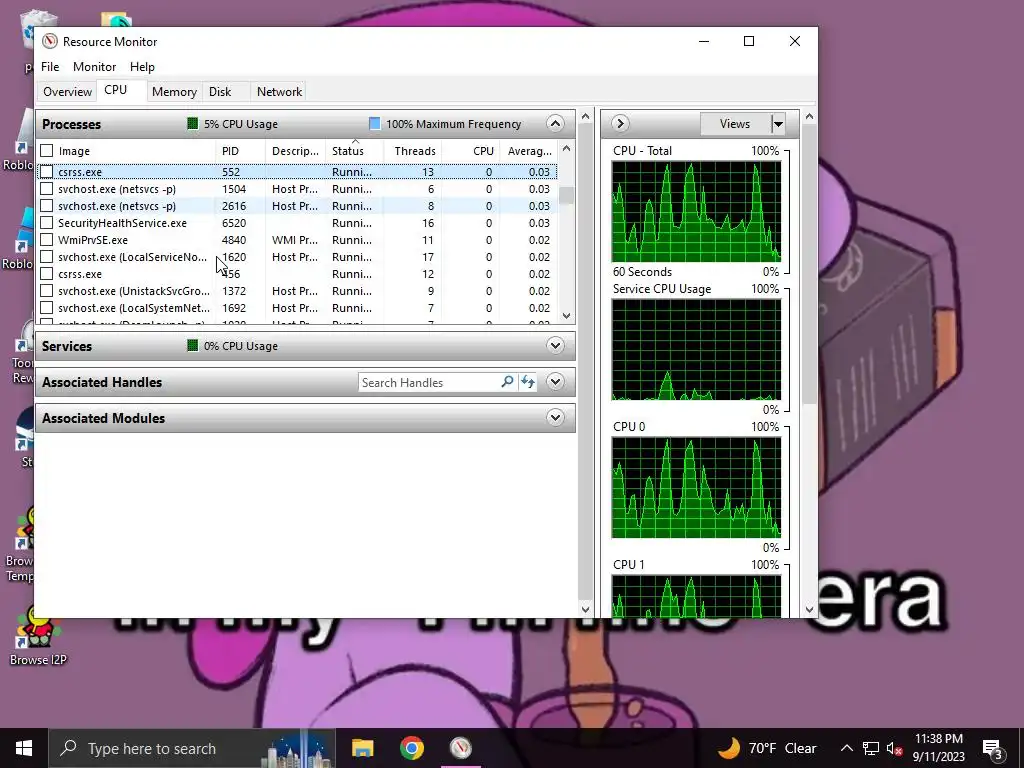The width and height of the screenshot is (1024, 768).
Task: Expand the Services section chevron
Action: pyautogui.click(x=555, y=345)
